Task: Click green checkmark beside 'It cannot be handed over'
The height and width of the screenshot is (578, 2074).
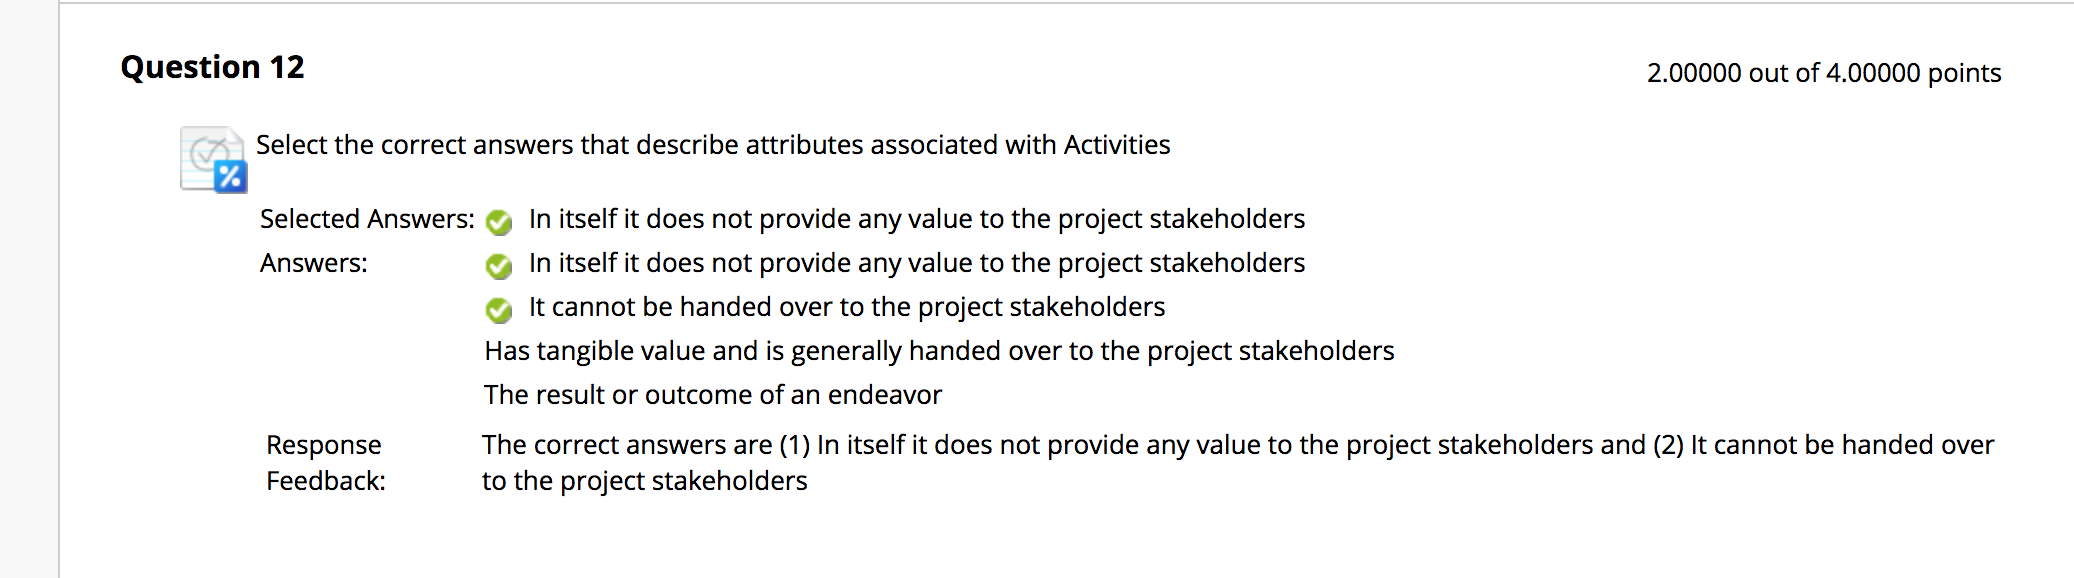Action: [499, 310]
